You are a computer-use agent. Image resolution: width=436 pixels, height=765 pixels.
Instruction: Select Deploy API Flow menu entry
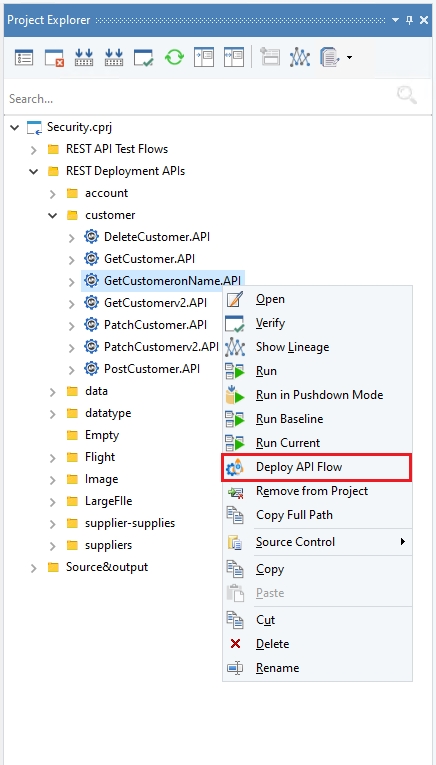(x=317, y=467)
